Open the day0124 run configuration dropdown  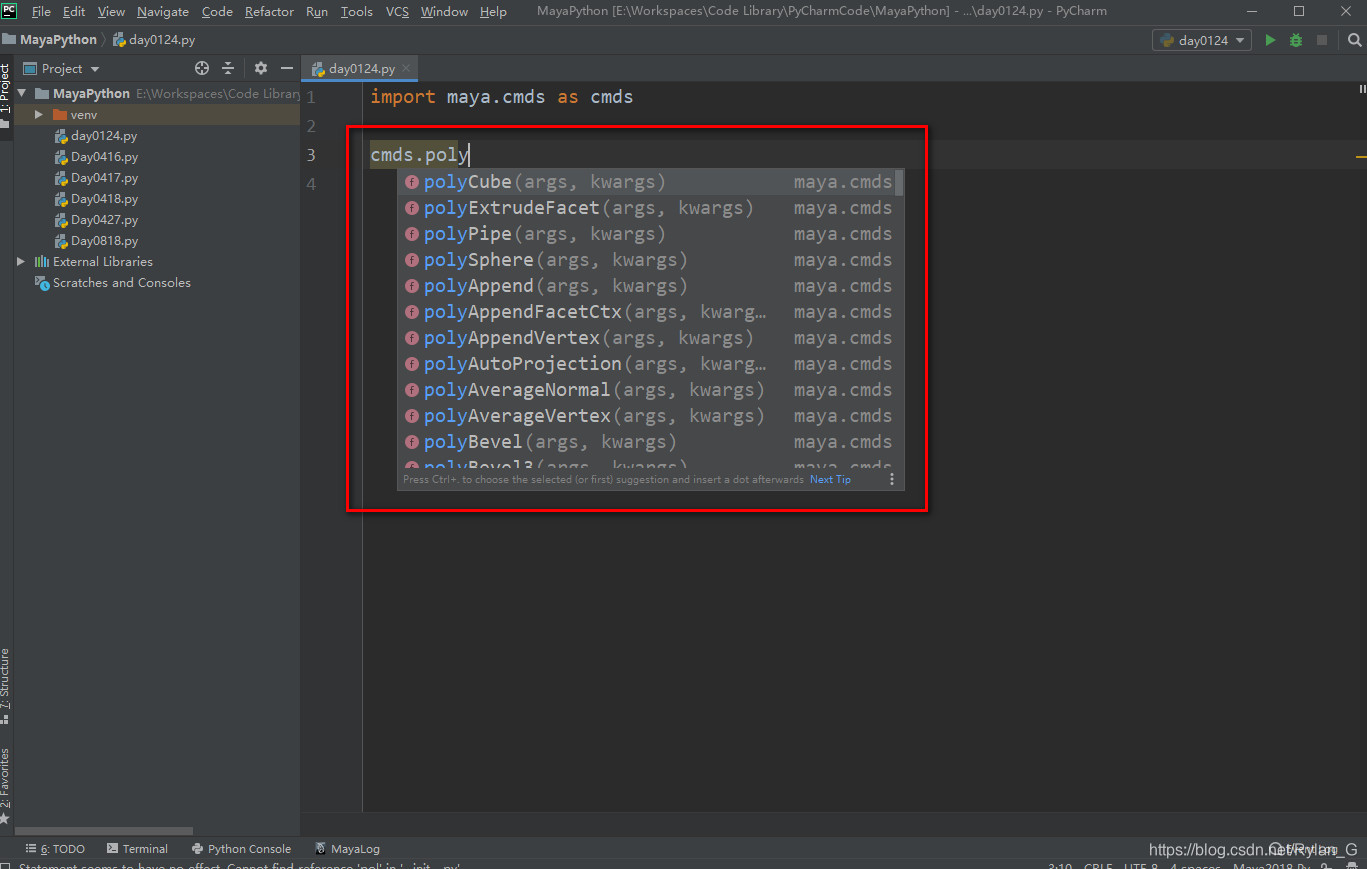pos(1202,40)
